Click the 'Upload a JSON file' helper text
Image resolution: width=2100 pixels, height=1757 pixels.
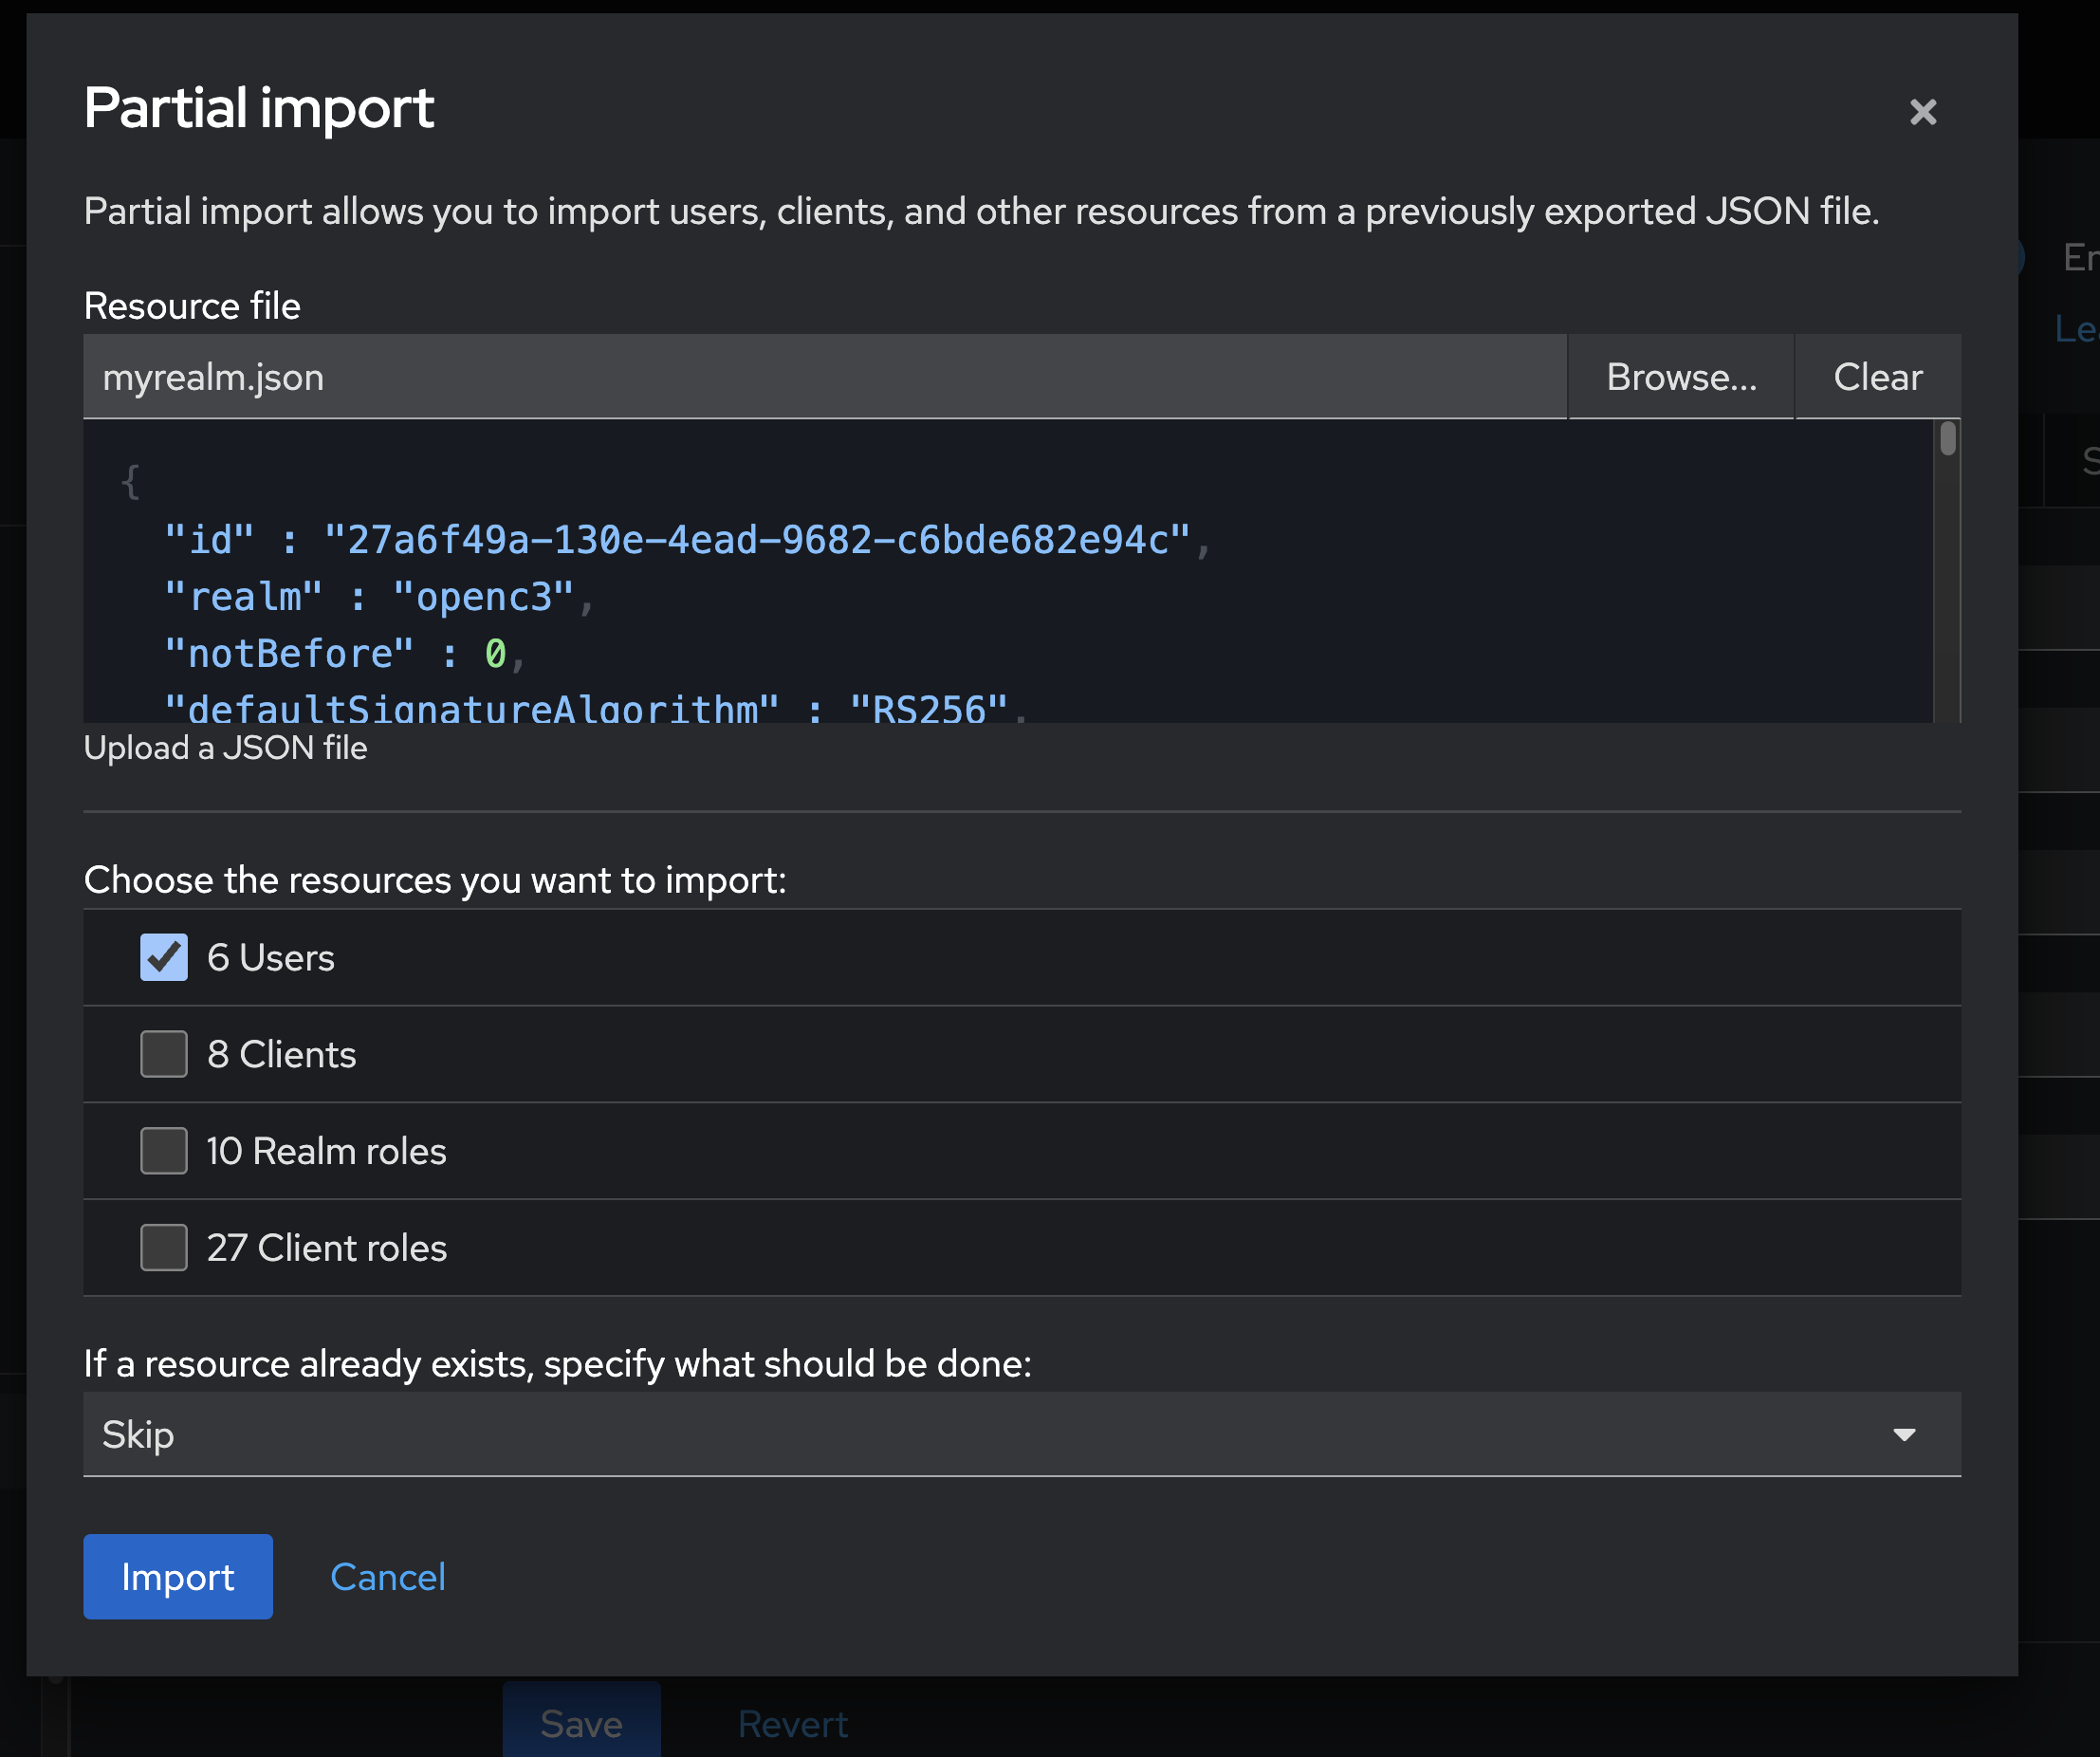tap(226, 748)
